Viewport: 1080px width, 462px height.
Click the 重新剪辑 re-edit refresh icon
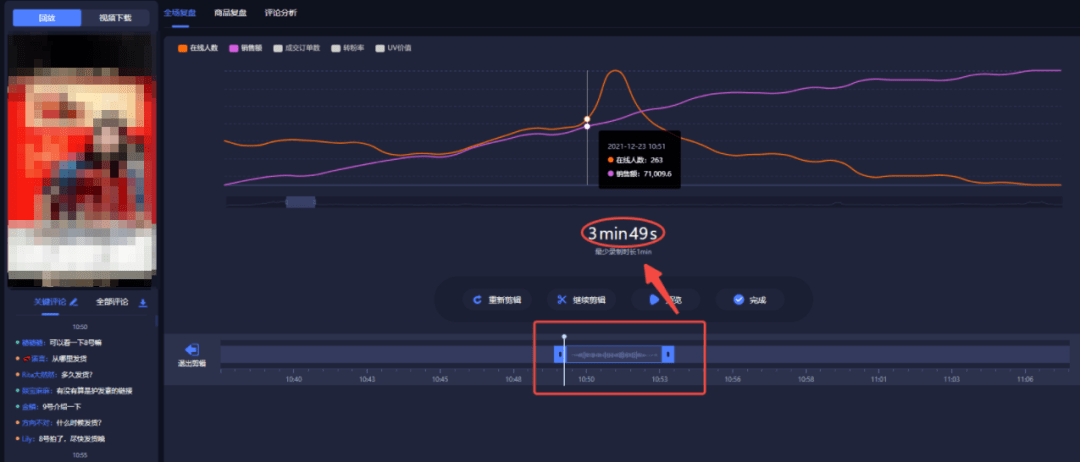tap(477, 300)
